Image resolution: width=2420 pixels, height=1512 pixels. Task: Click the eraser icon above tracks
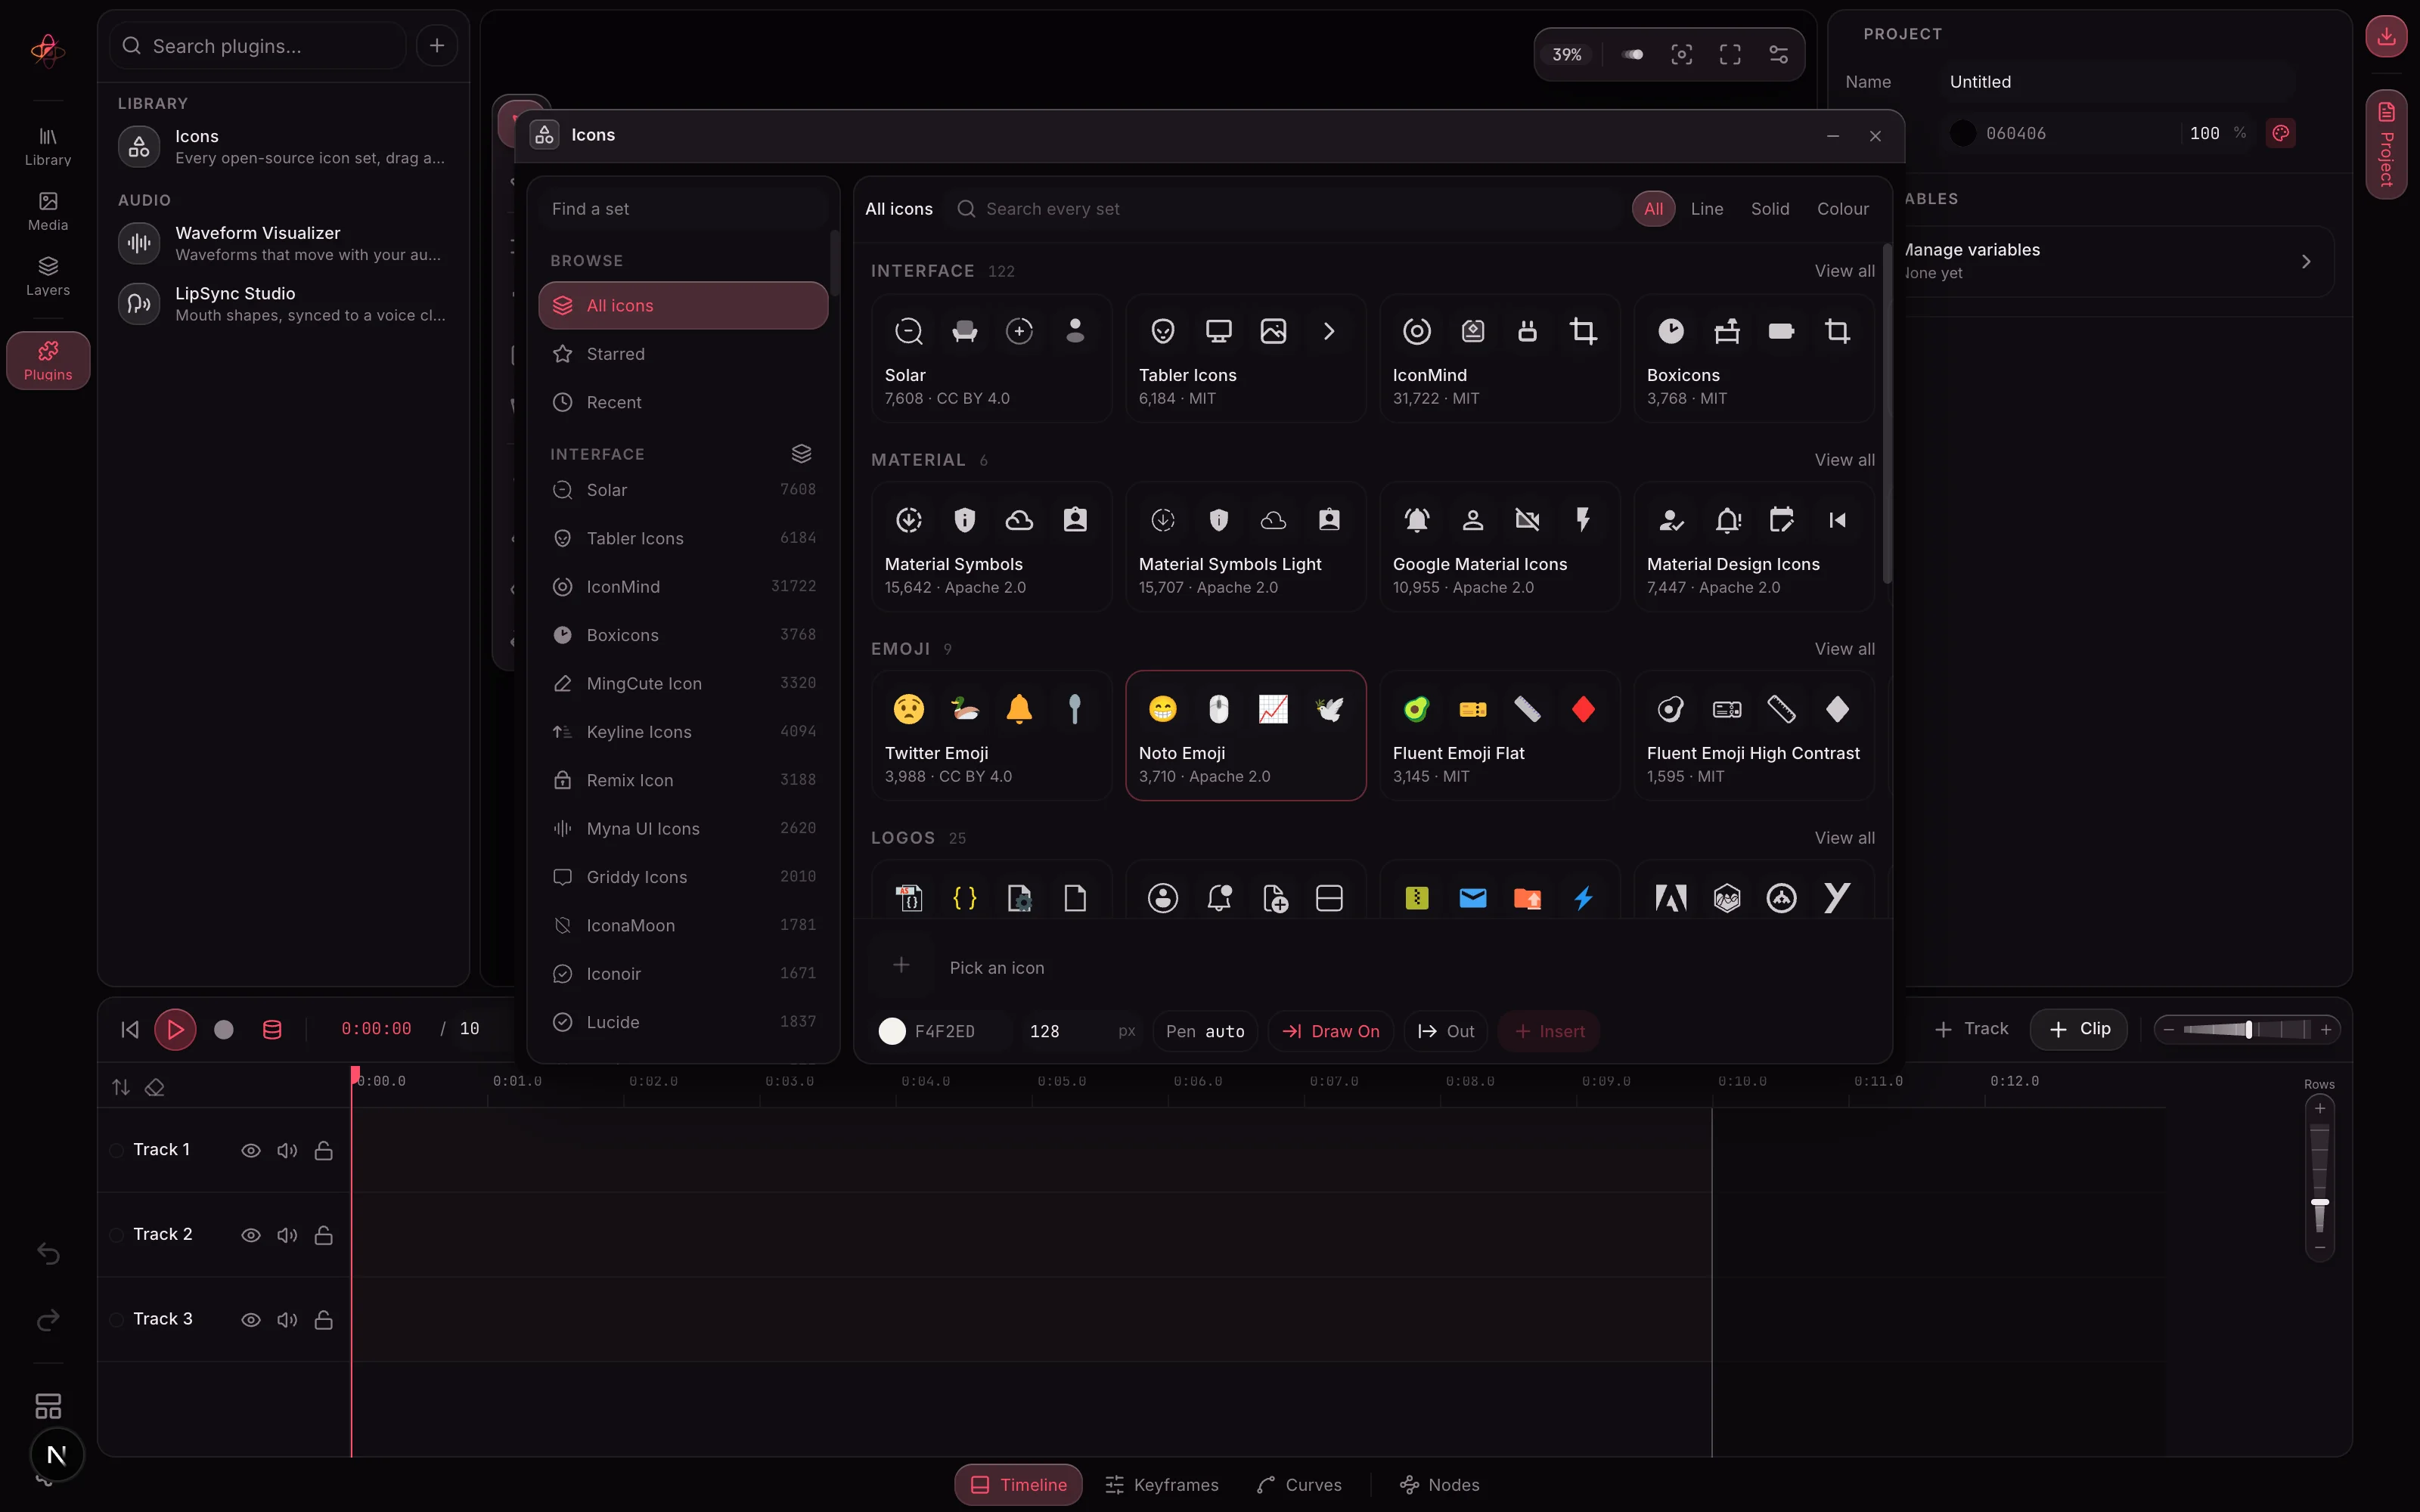[155, 1087]
